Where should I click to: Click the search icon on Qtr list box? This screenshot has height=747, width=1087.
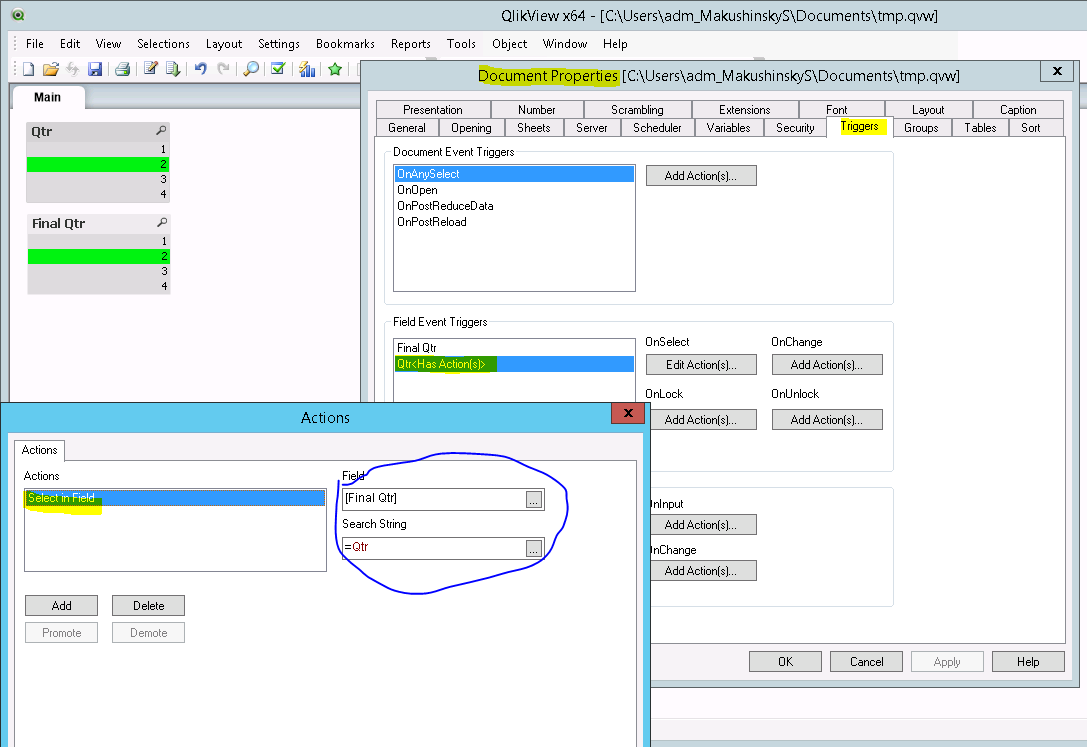pos(161,131)
